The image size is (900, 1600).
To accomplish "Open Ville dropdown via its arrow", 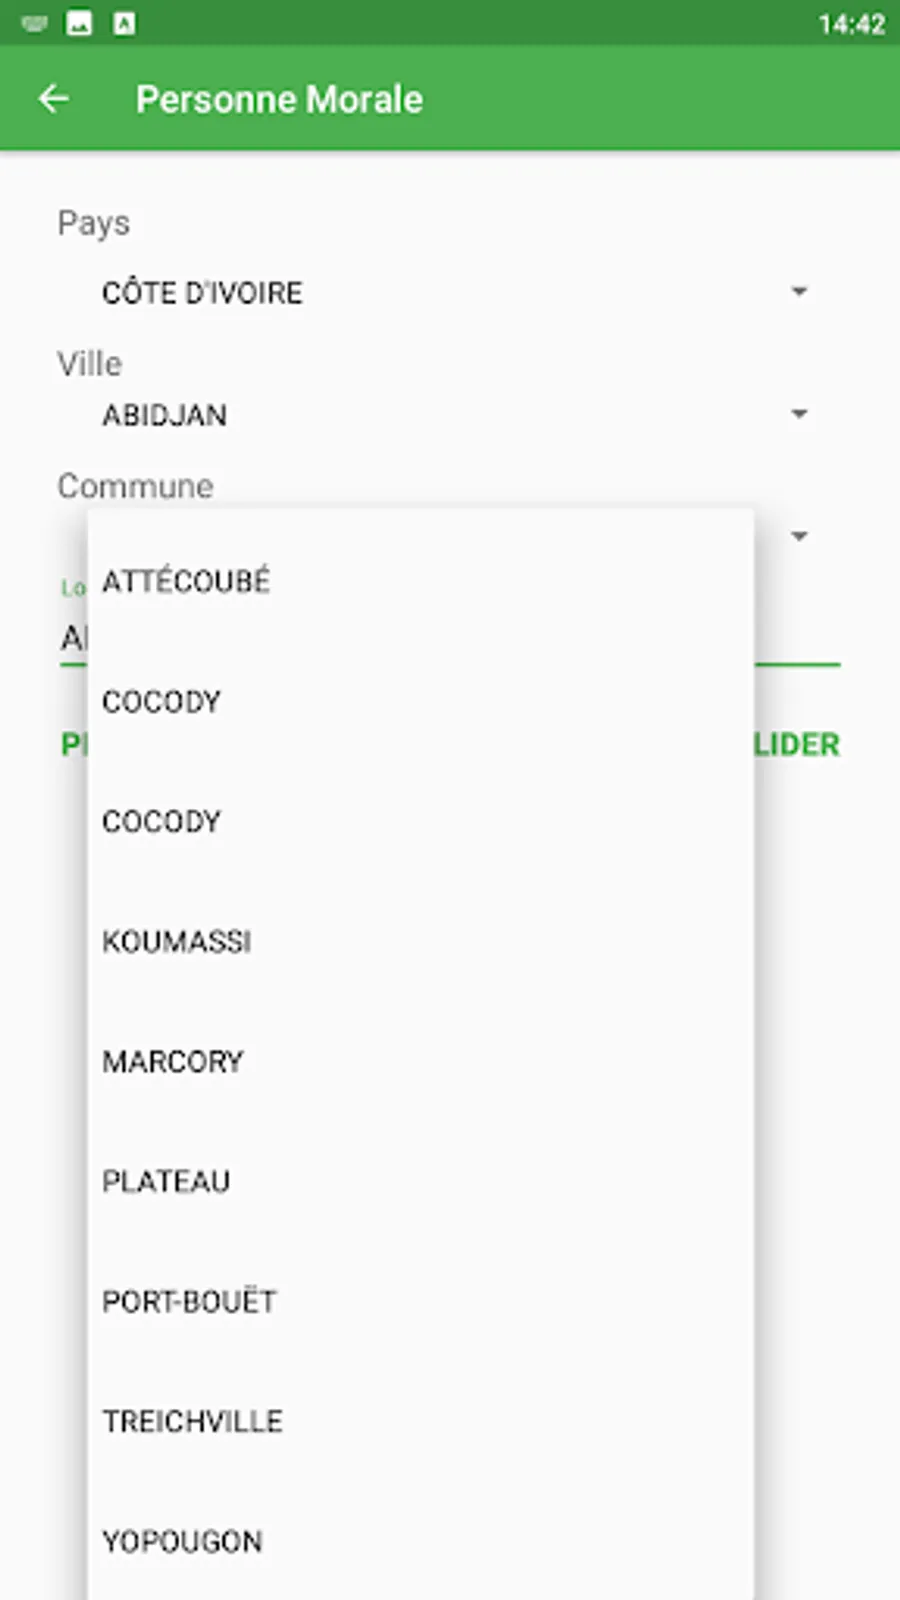I will (x=798, y=414).
